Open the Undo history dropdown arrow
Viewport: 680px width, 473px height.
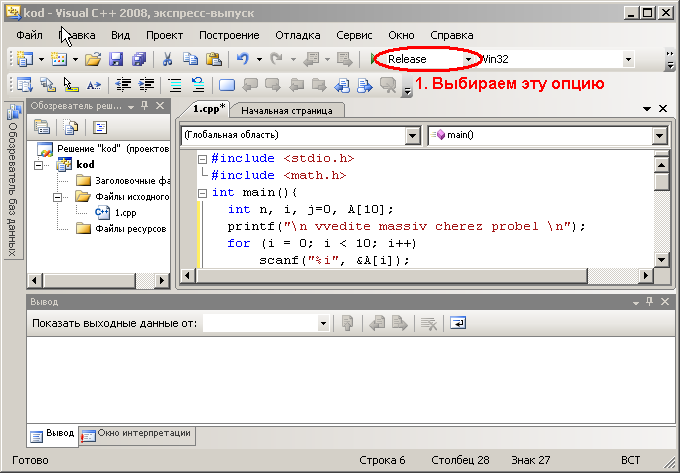(x=259, y=59)
